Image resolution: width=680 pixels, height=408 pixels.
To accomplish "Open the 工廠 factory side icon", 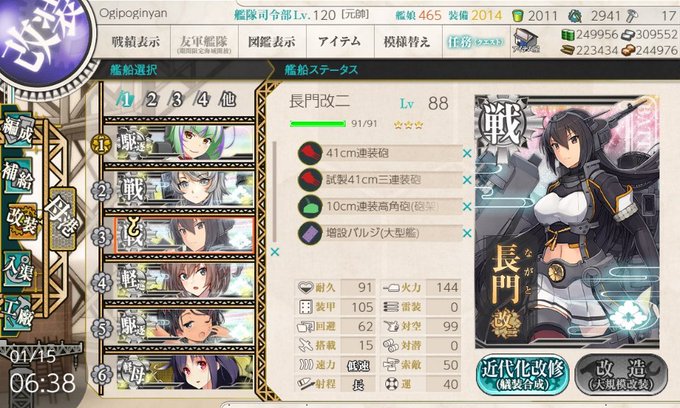I will tap(19, 313).
